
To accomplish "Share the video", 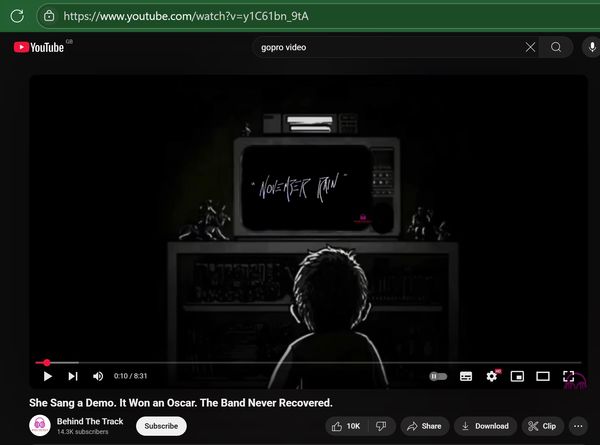I will click(424, 426).
